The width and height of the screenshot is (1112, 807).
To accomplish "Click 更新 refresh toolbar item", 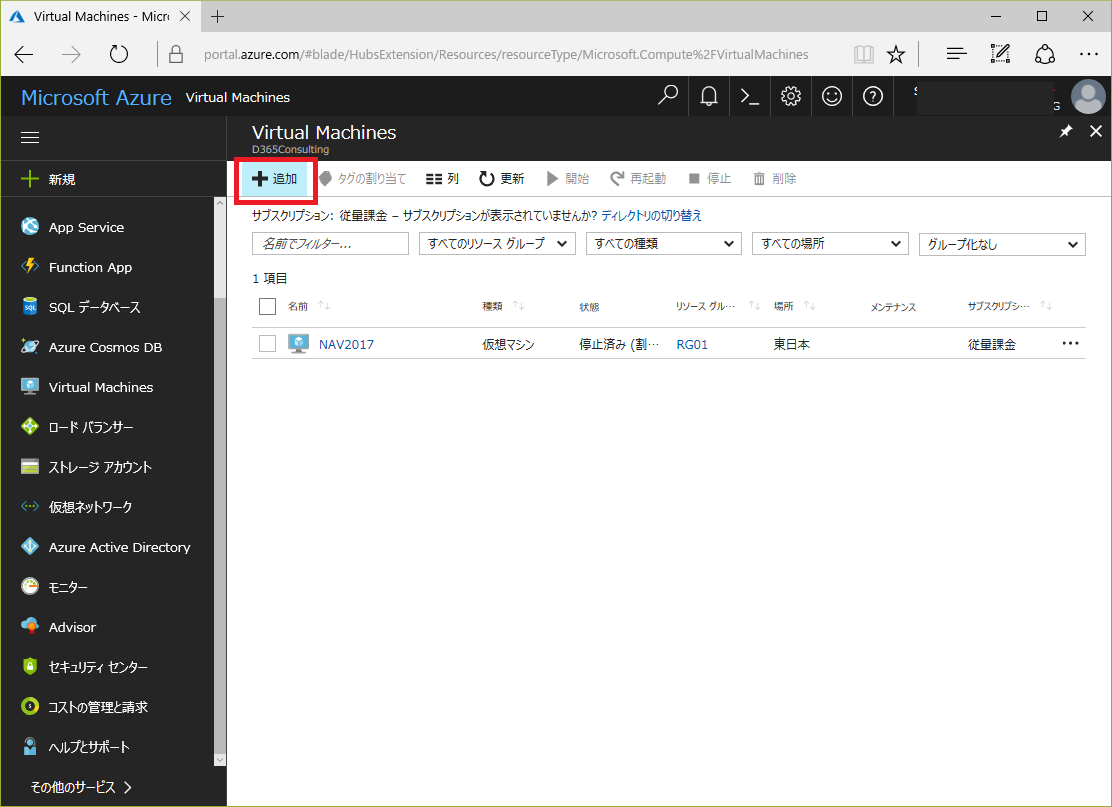I will click(x=501, y=179).
